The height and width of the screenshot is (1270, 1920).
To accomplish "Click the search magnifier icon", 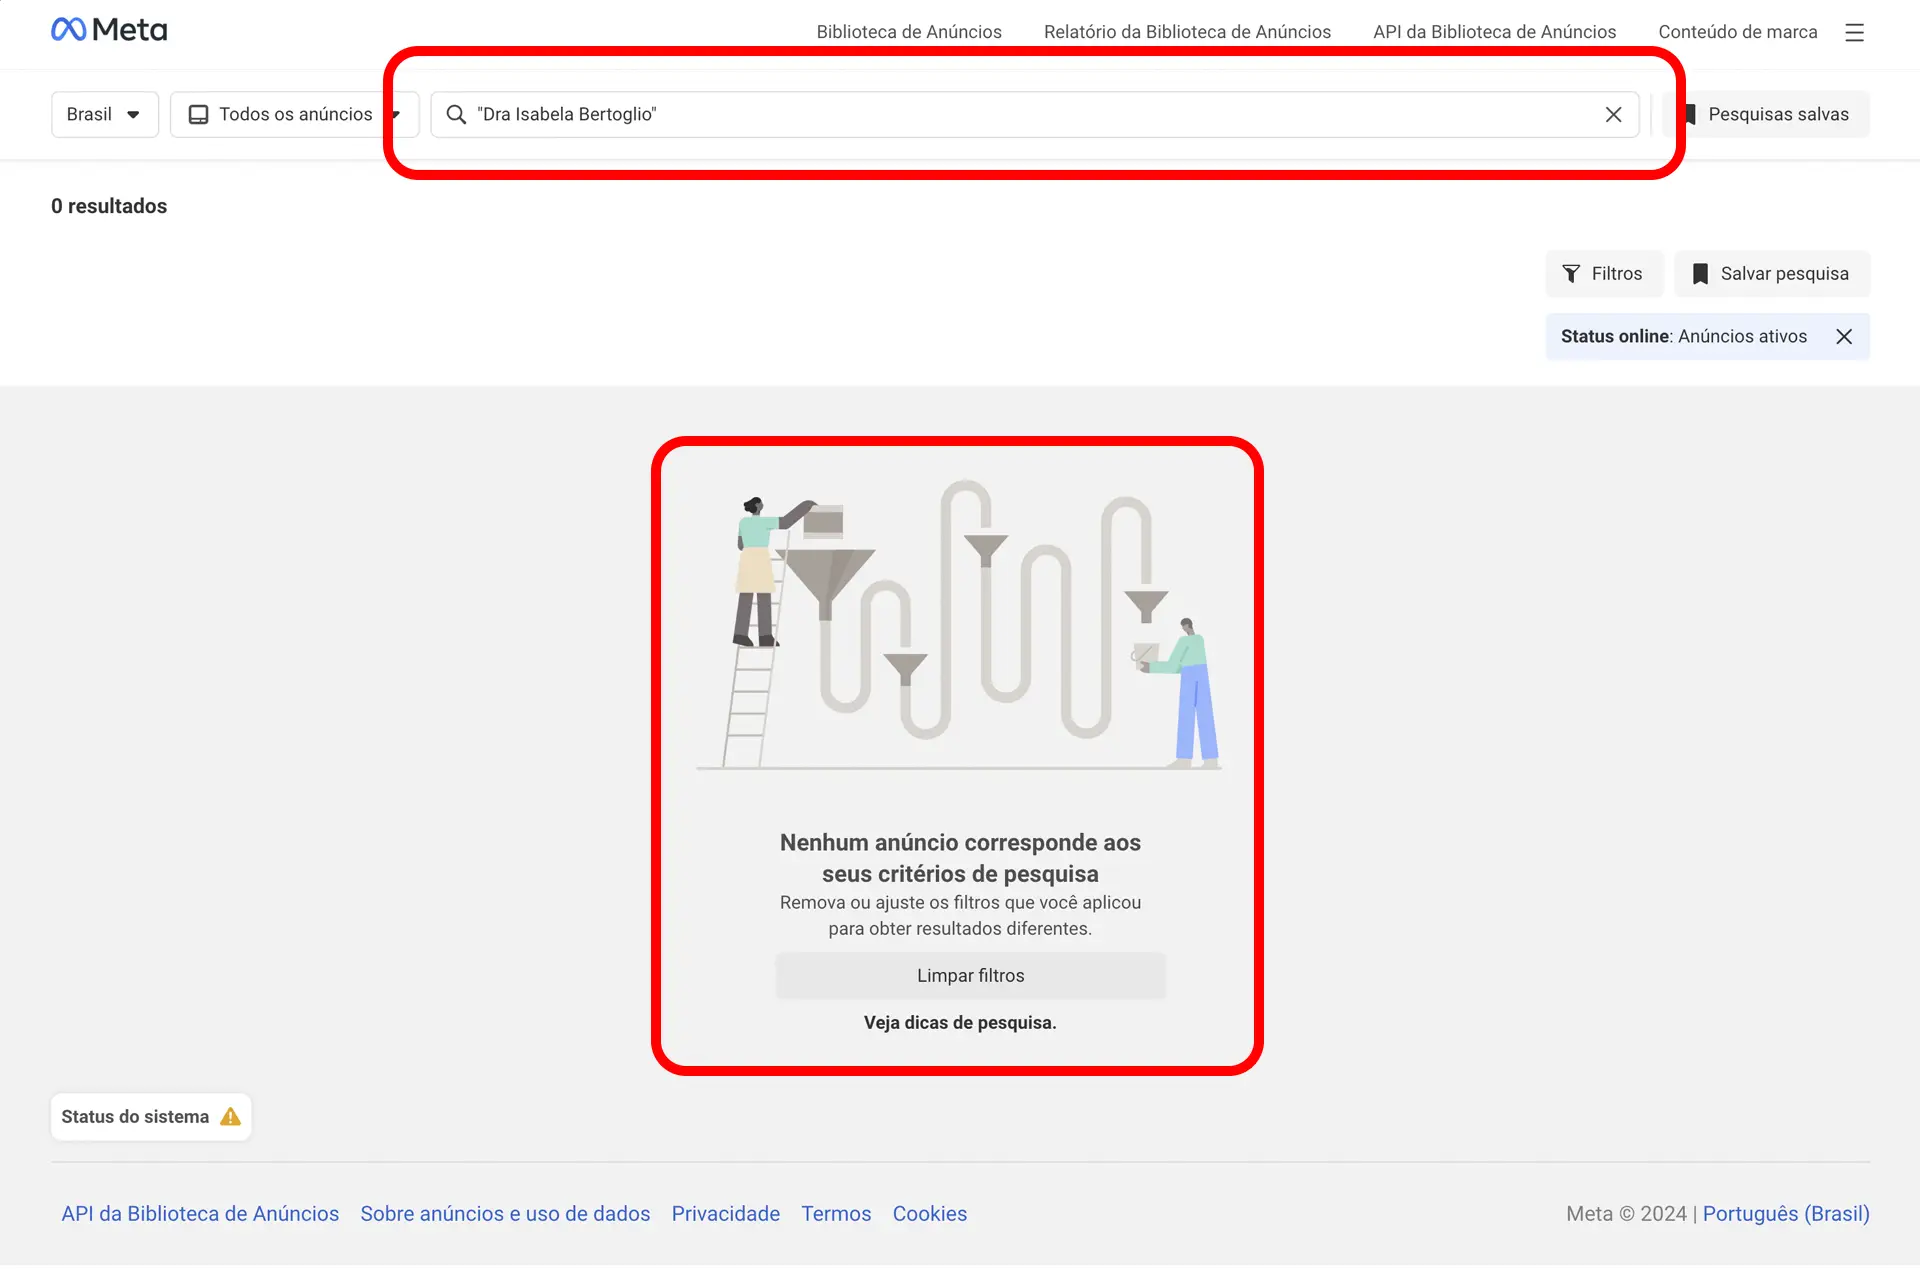I will pos(456,114).
